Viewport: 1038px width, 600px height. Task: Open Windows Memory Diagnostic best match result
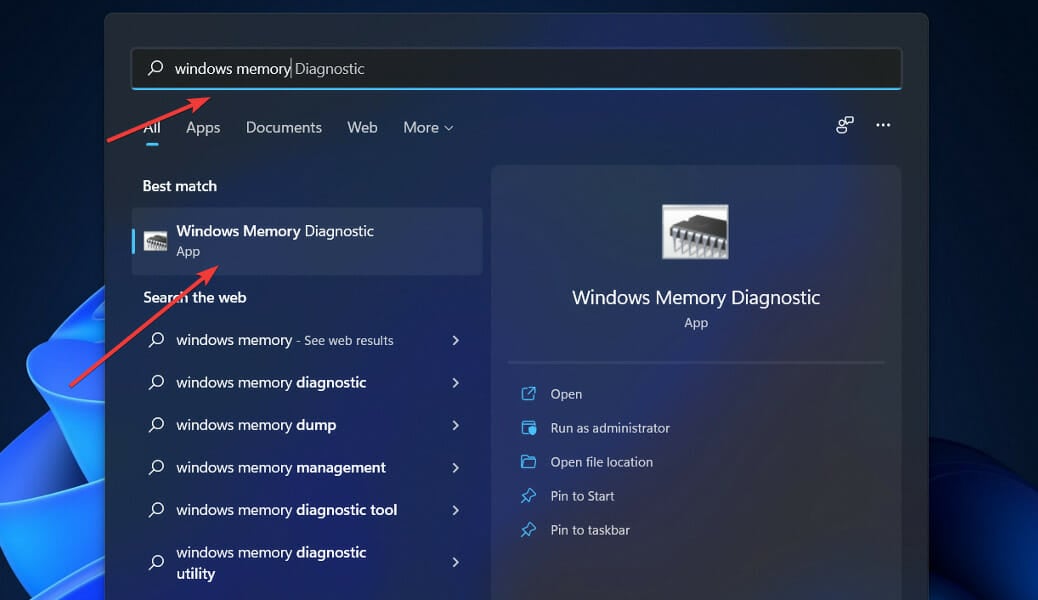[x=307, y=241]
